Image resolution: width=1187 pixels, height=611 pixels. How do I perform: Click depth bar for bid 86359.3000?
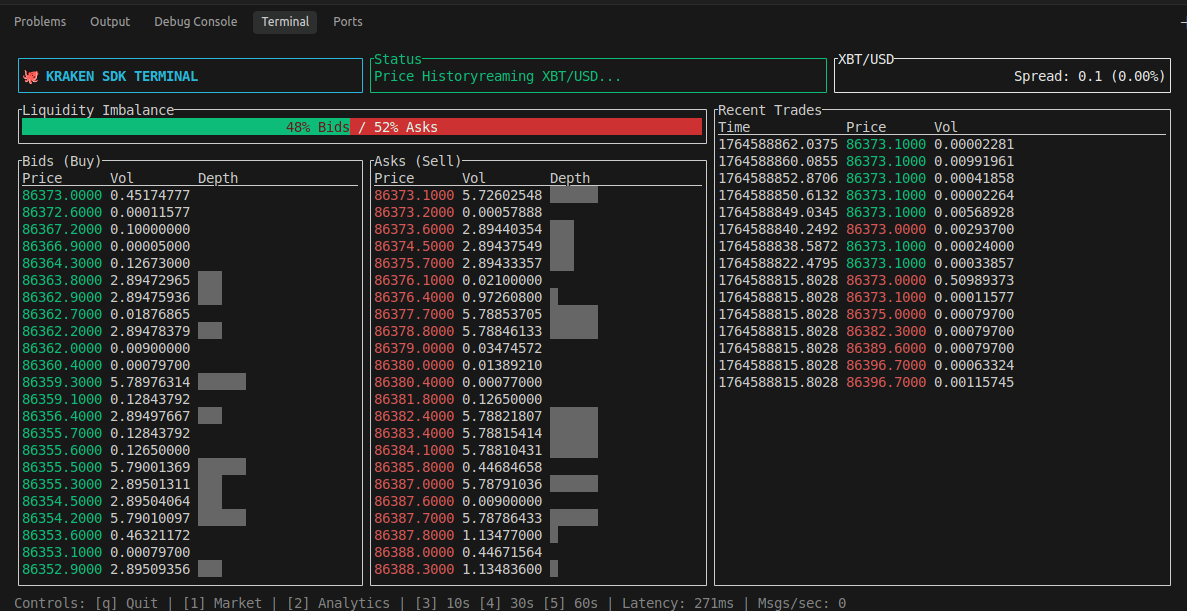point(222,382)
